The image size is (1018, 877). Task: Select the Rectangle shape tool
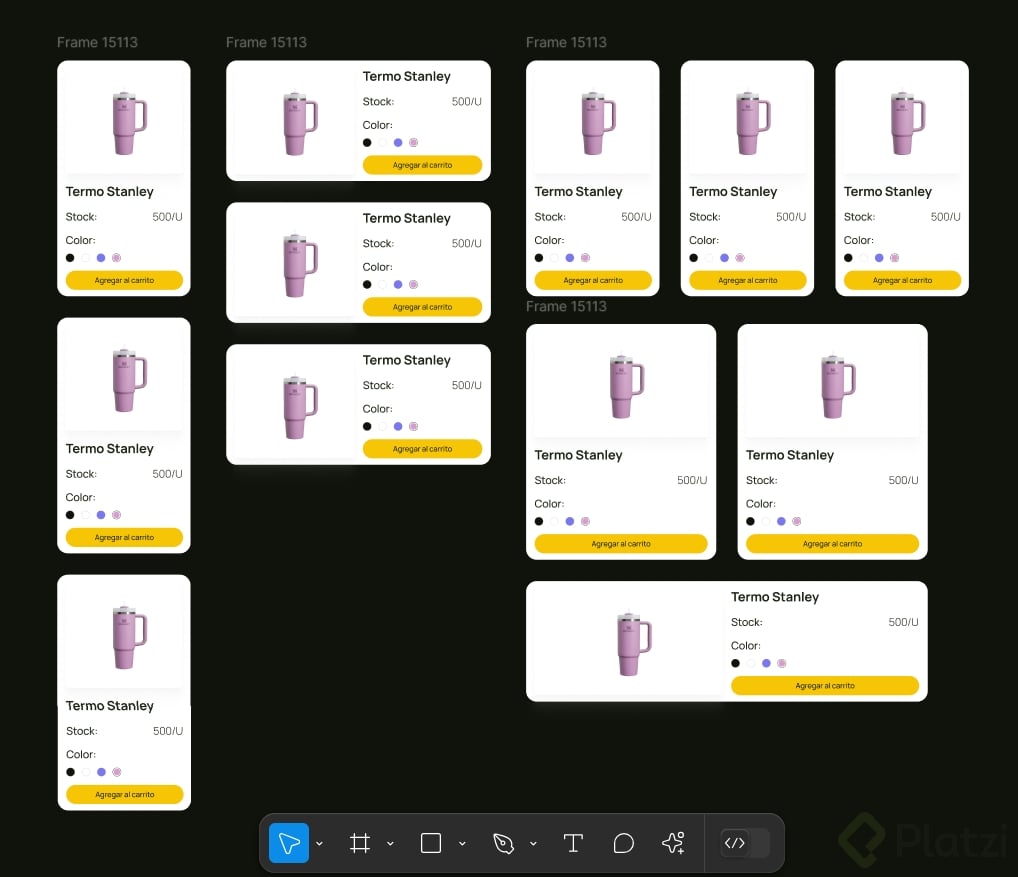click(x=431, y=843)
